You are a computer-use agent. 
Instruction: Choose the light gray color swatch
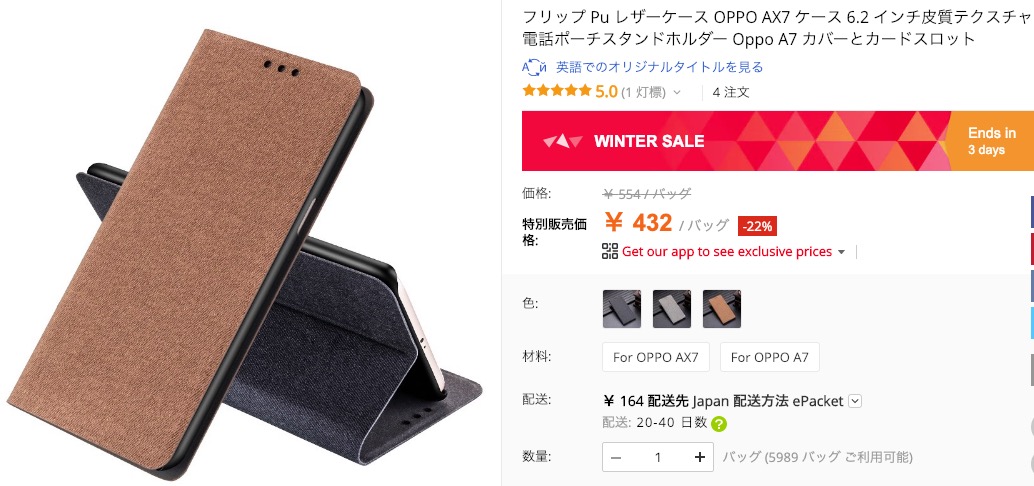[x=672, y=309]
